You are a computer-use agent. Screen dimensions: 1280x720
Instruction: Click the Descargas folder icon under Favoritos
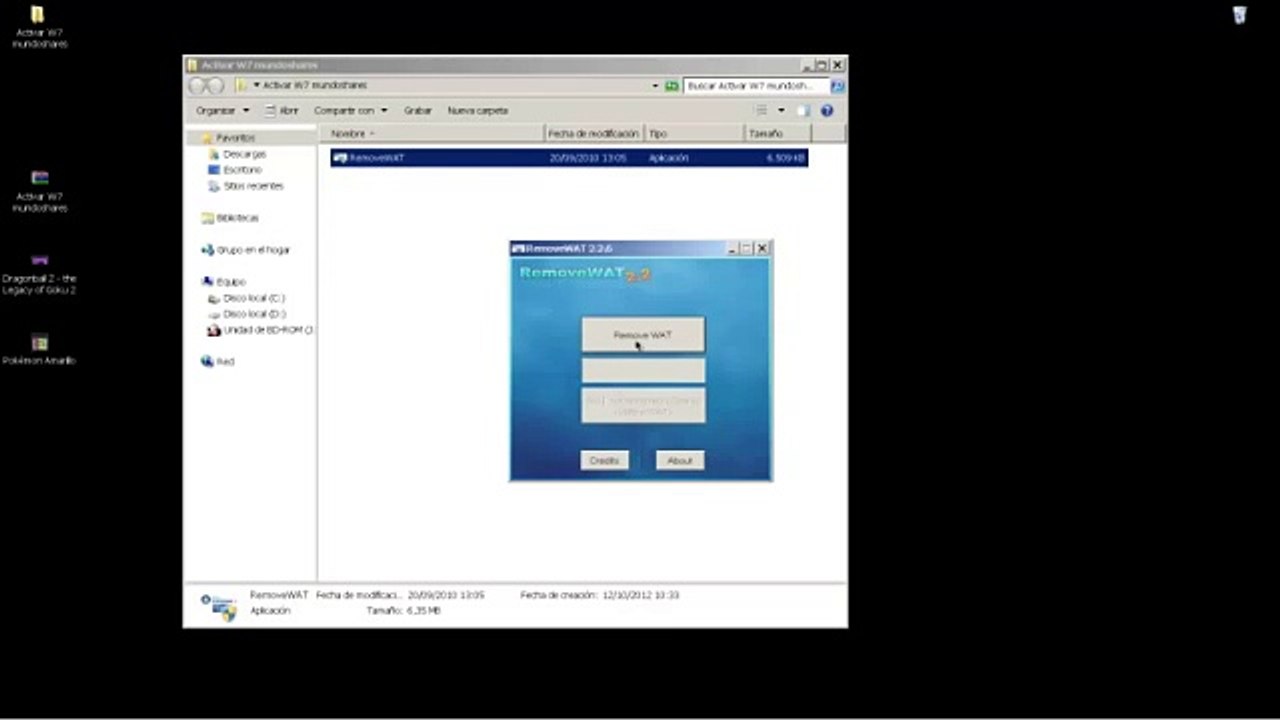click(x=214, y=155)
